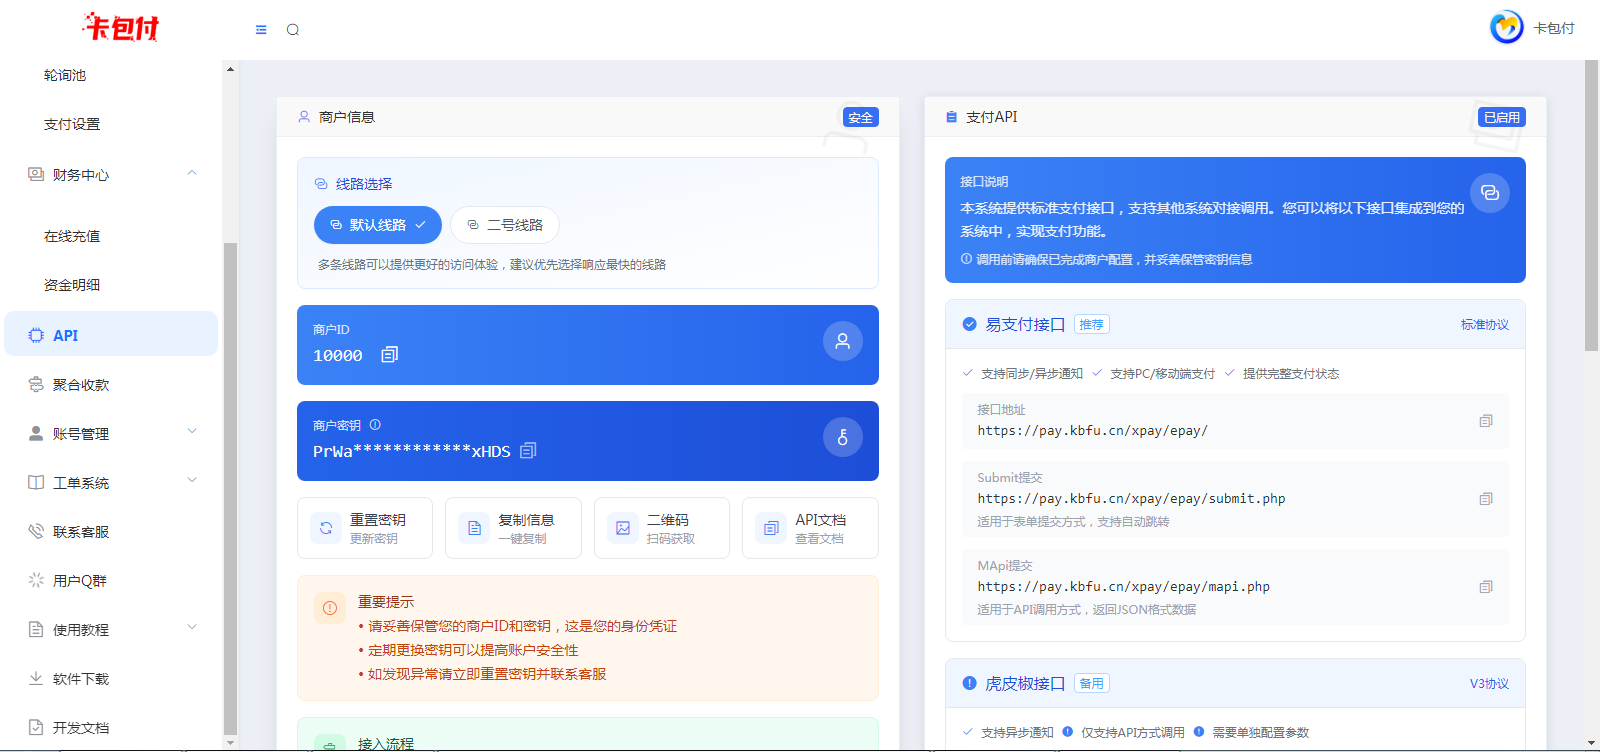Open 在线充值 in sidebar
This screenshot has width=1600, height=752.
tap(72, 236)
